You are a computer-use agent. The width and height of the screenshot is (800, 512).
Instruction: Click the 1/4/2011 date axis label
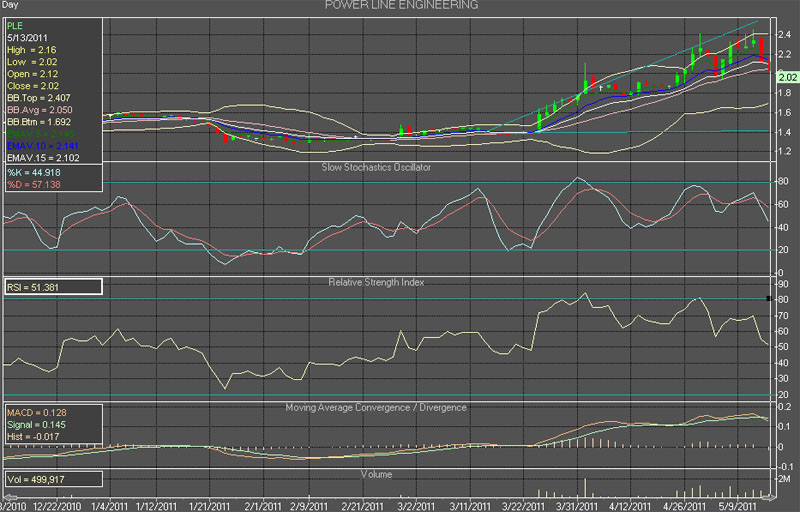[x=109, y=506]
